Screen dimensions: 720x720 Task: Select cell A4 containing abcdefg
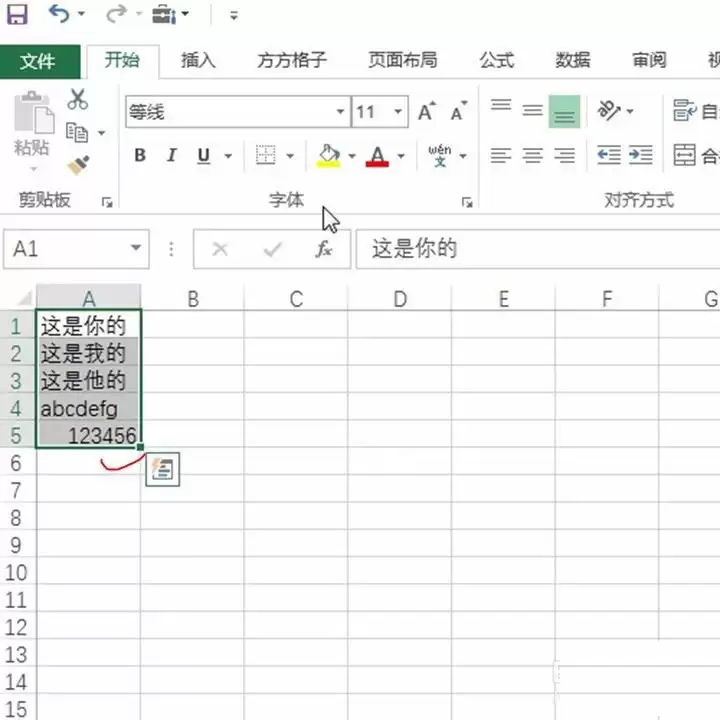click(88, 408)
